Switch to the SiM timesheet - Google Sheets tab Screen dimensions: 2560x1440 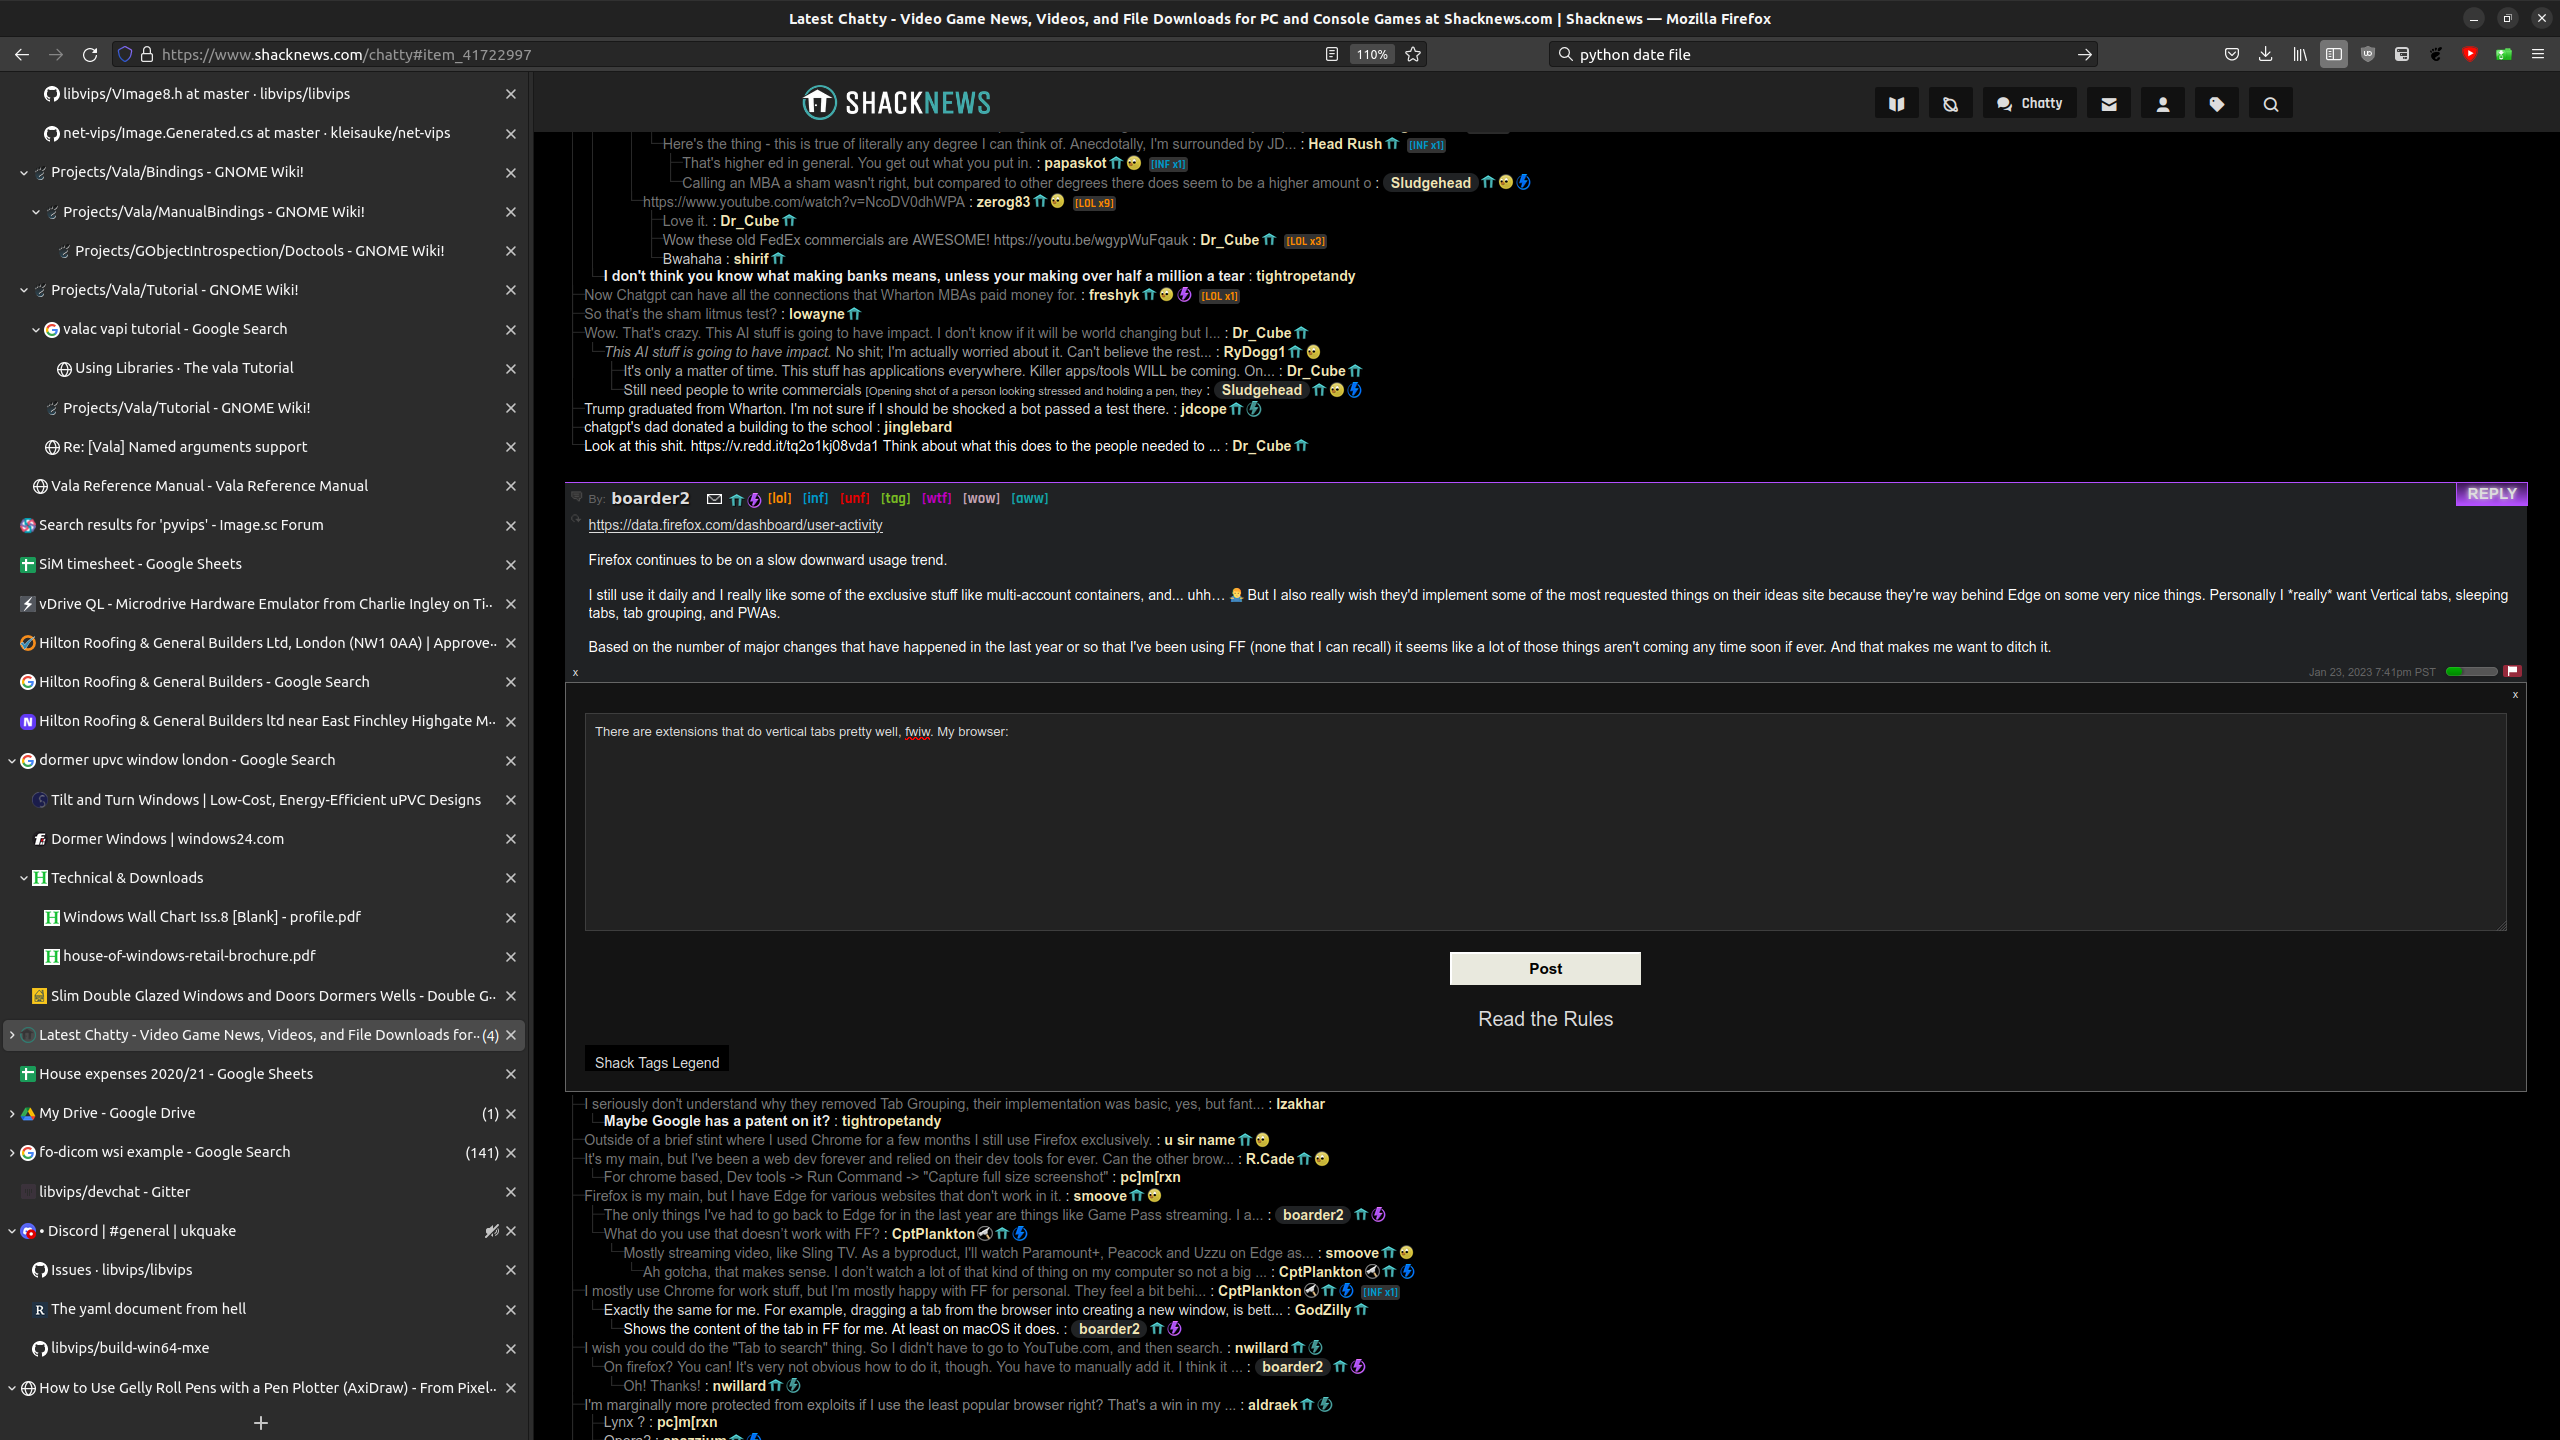point(264,564)
